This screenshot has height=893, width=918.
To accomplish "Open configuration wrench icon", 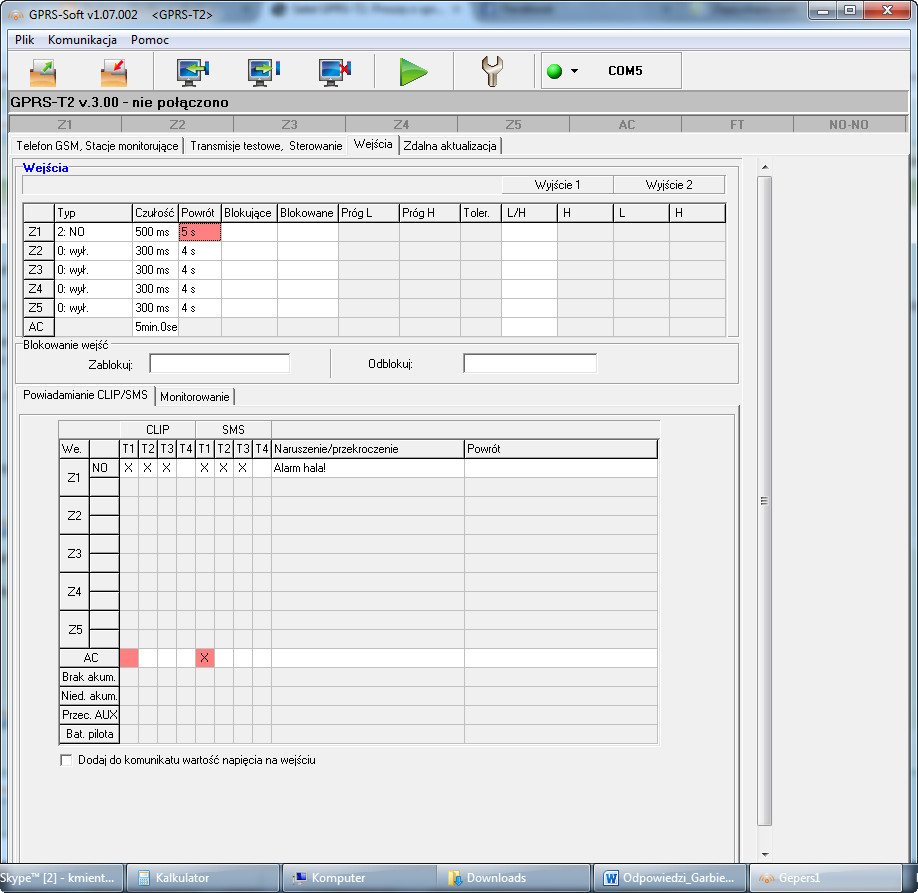I will pos(492,71).
